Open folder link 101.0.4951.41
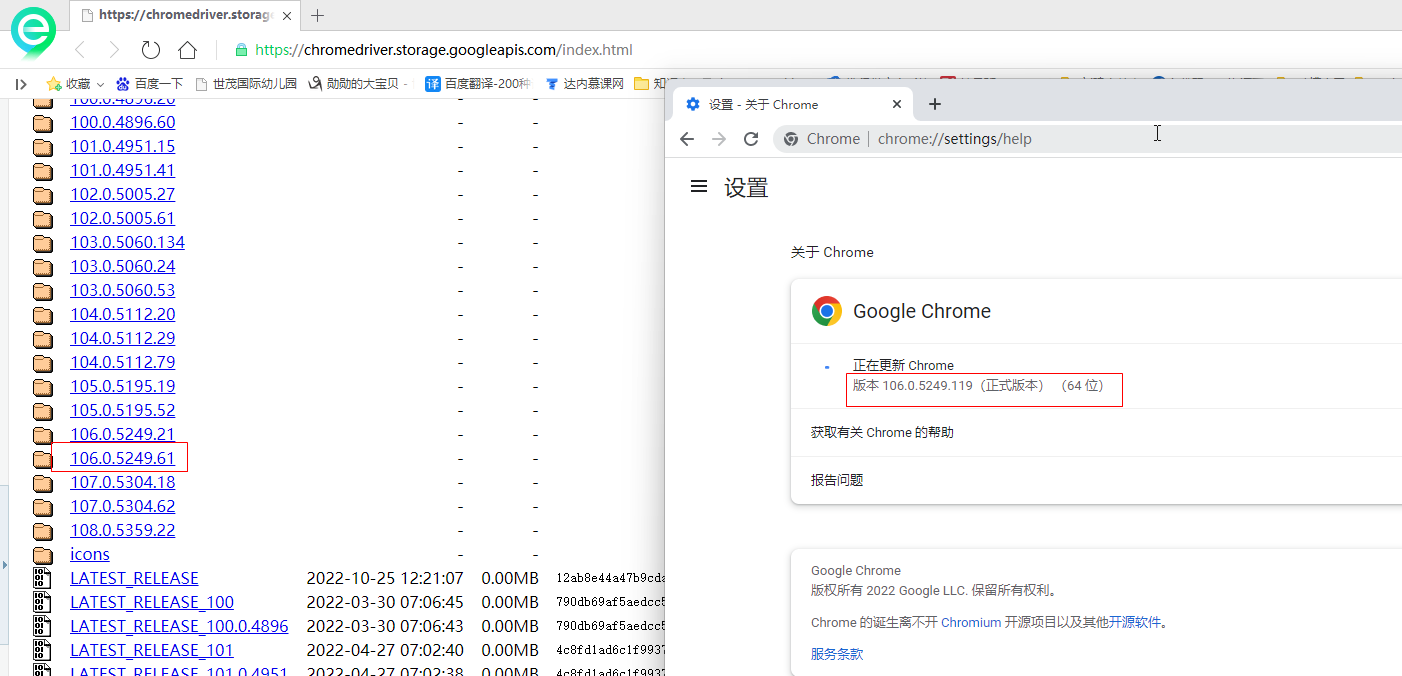The image size is (1402, 676). coord(122,170)
